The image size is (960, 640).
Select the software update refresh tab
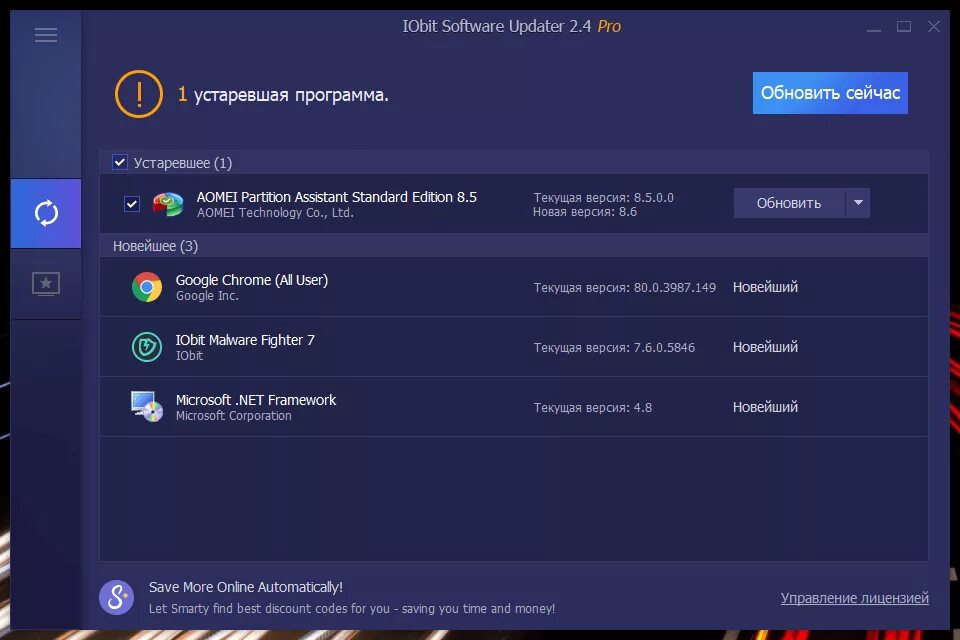(x=46, y=214)
